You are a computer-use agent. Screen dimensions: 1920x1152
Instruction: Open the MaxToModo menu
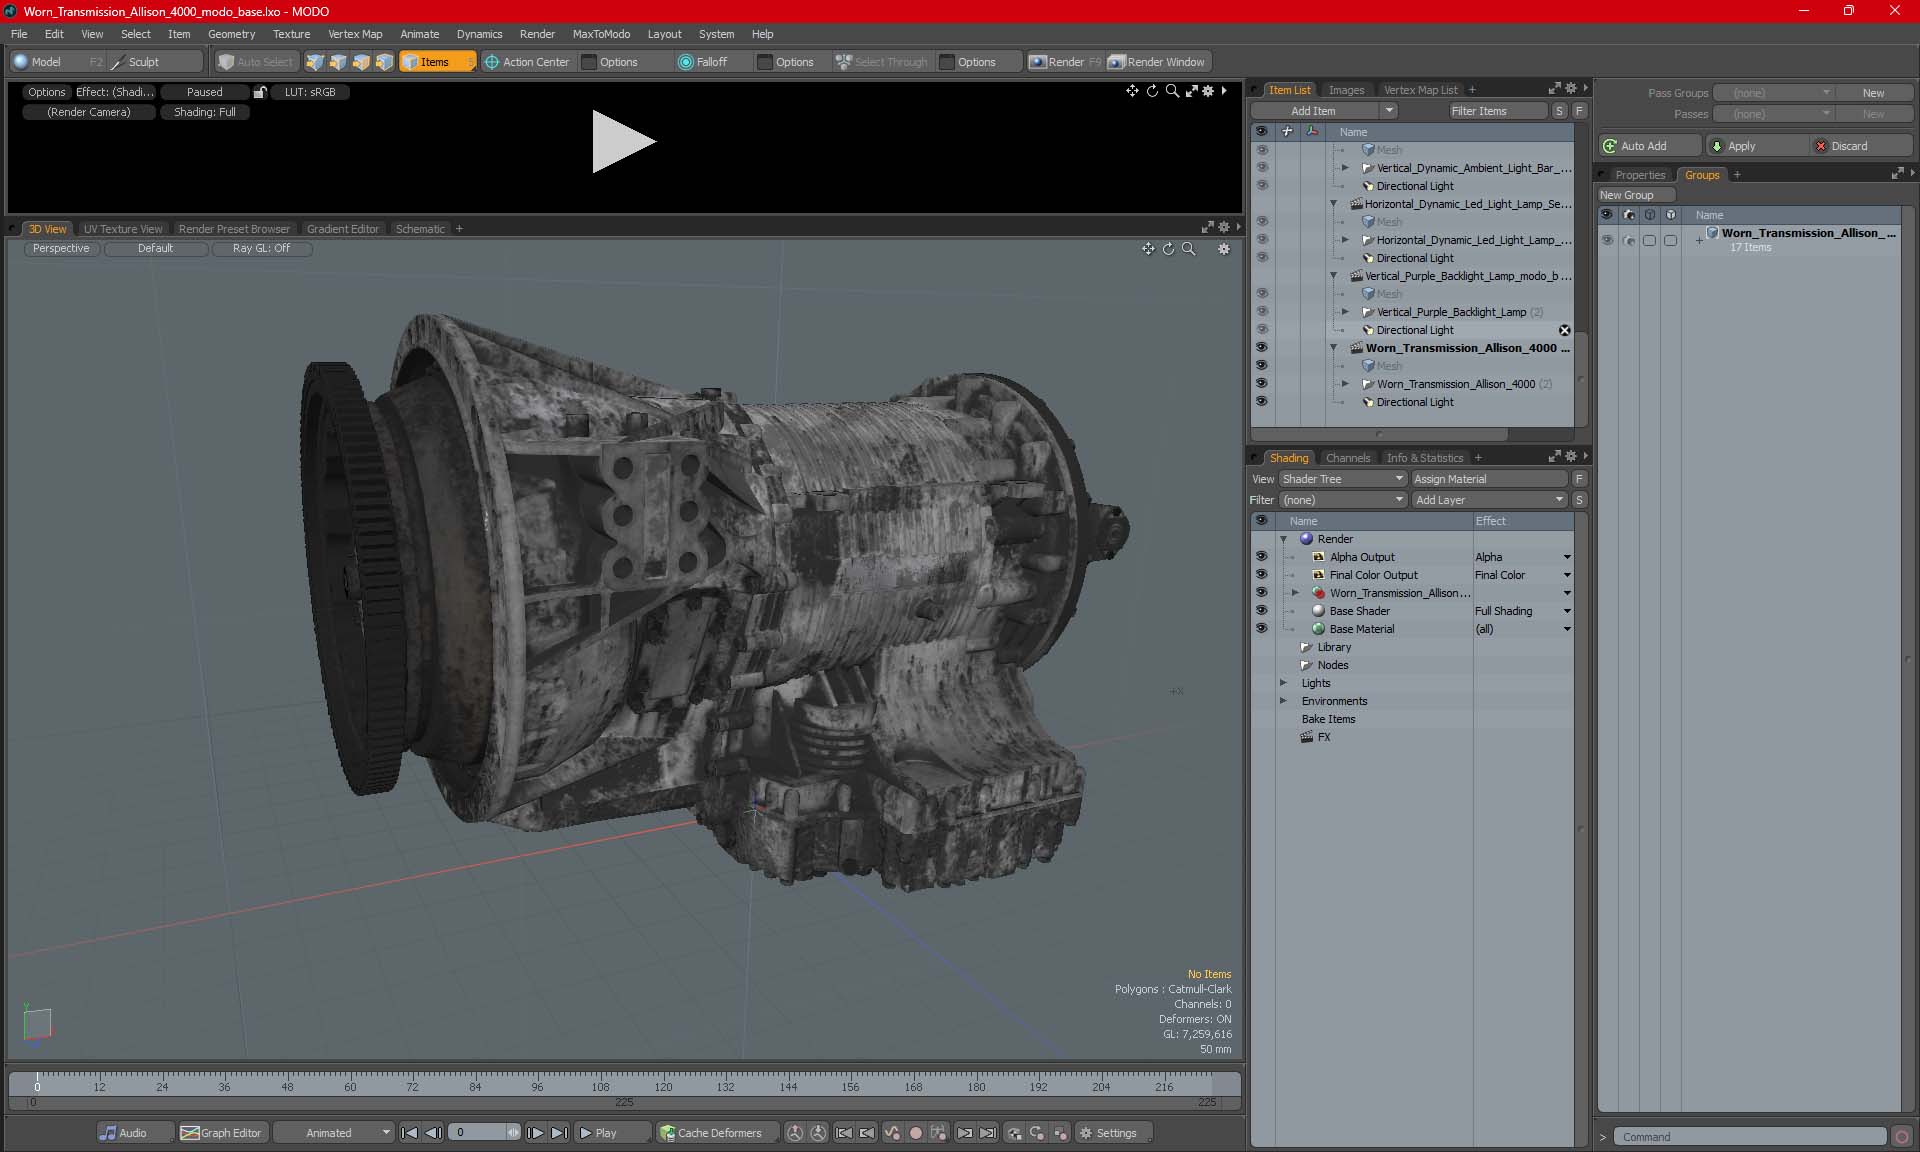point(601,34)
